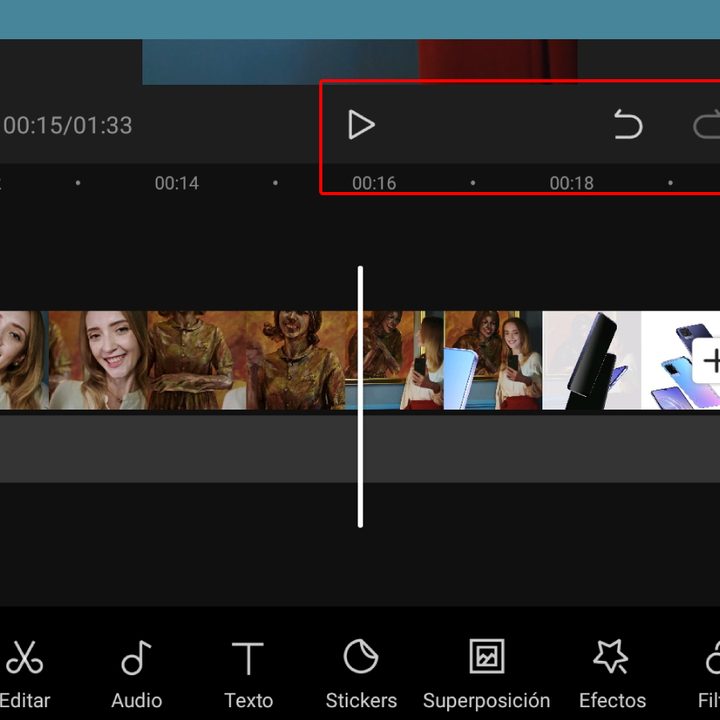Click the white playhead line
Viewport: 720px width, 720px height.
click(360, 397)
